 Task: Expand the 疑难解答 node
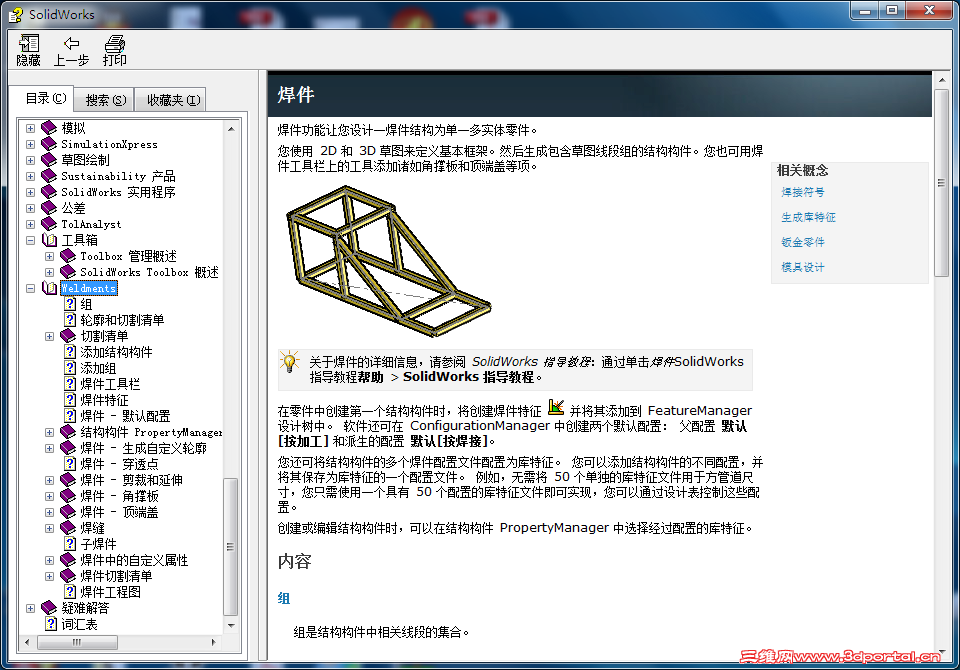click(x=30, y=609)
